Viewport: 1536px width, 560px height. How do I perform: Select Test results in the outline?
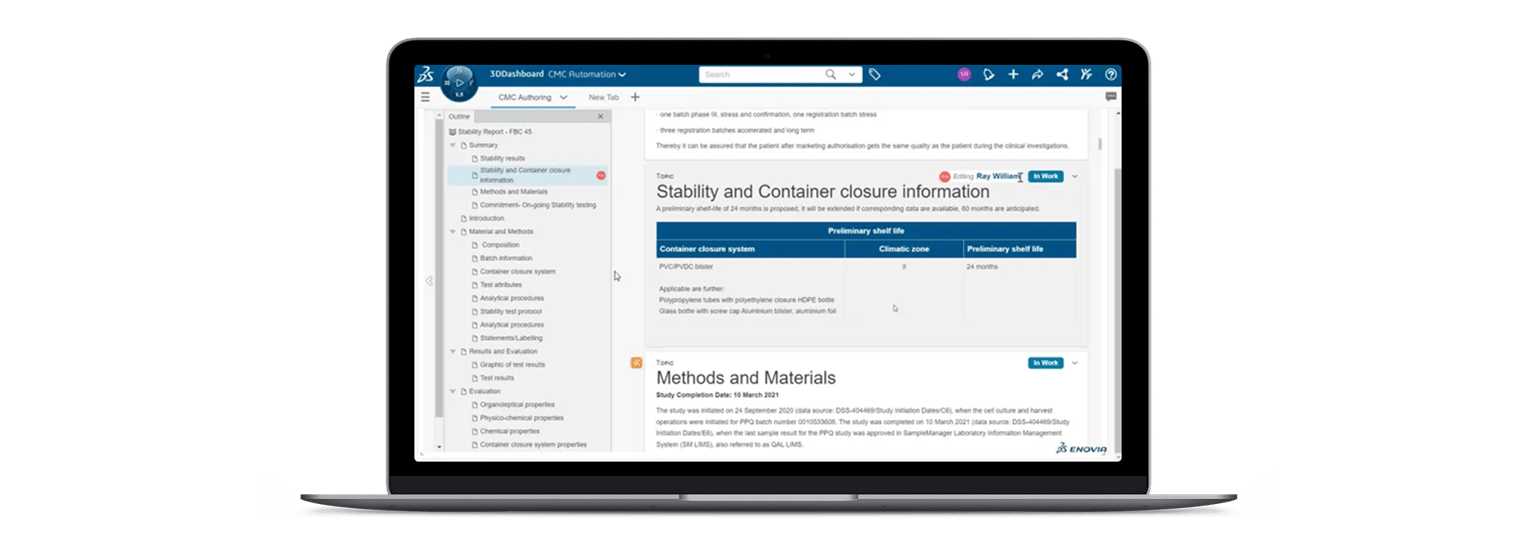point(497,378)
